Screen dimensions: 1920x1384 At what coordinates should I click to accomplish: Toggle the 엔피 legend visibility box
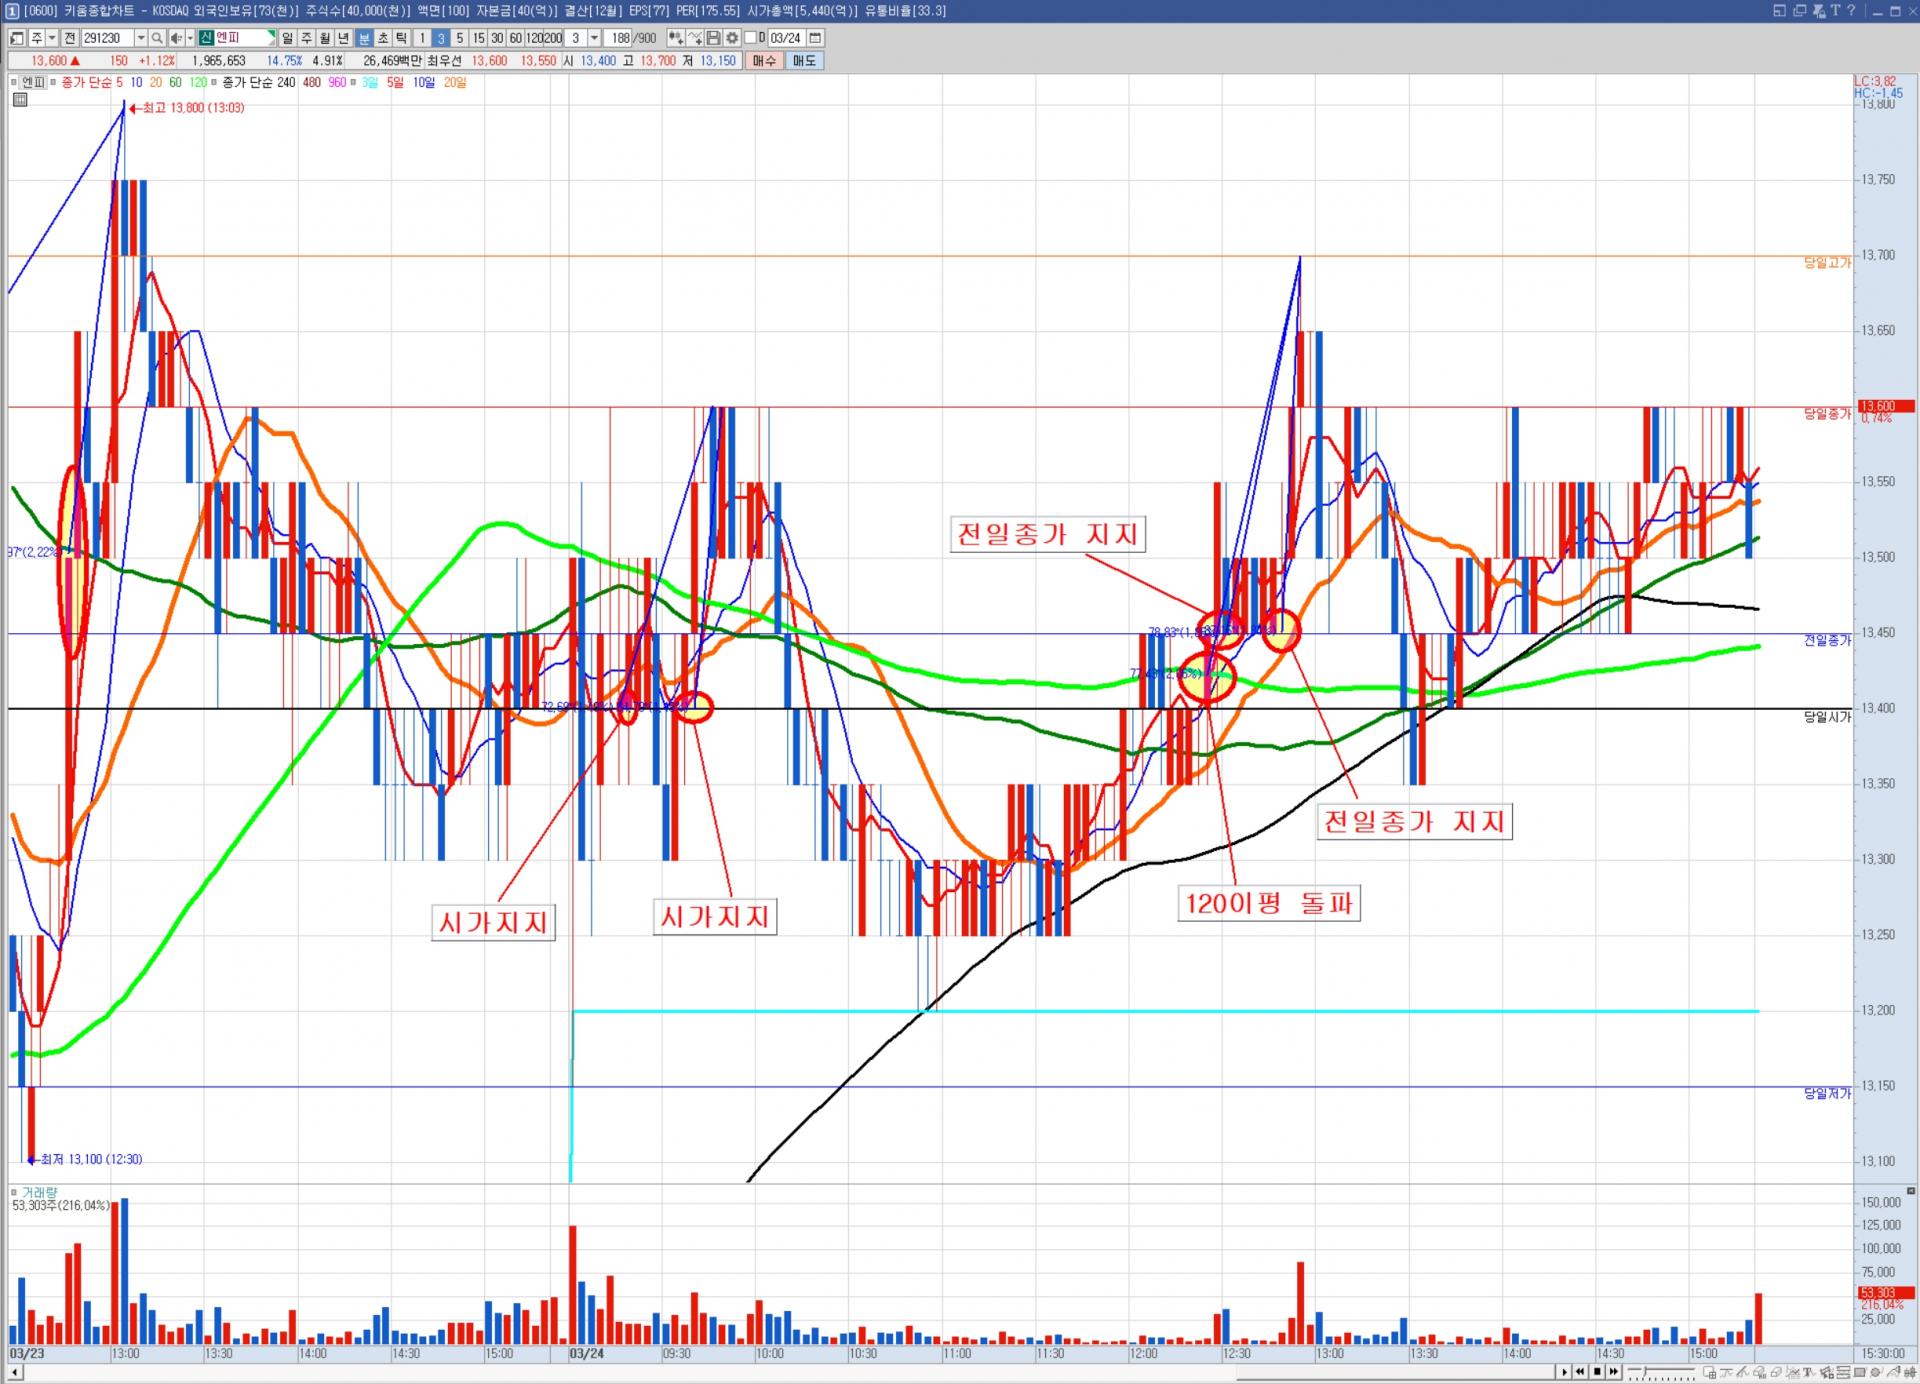click(x=13, y=82)
